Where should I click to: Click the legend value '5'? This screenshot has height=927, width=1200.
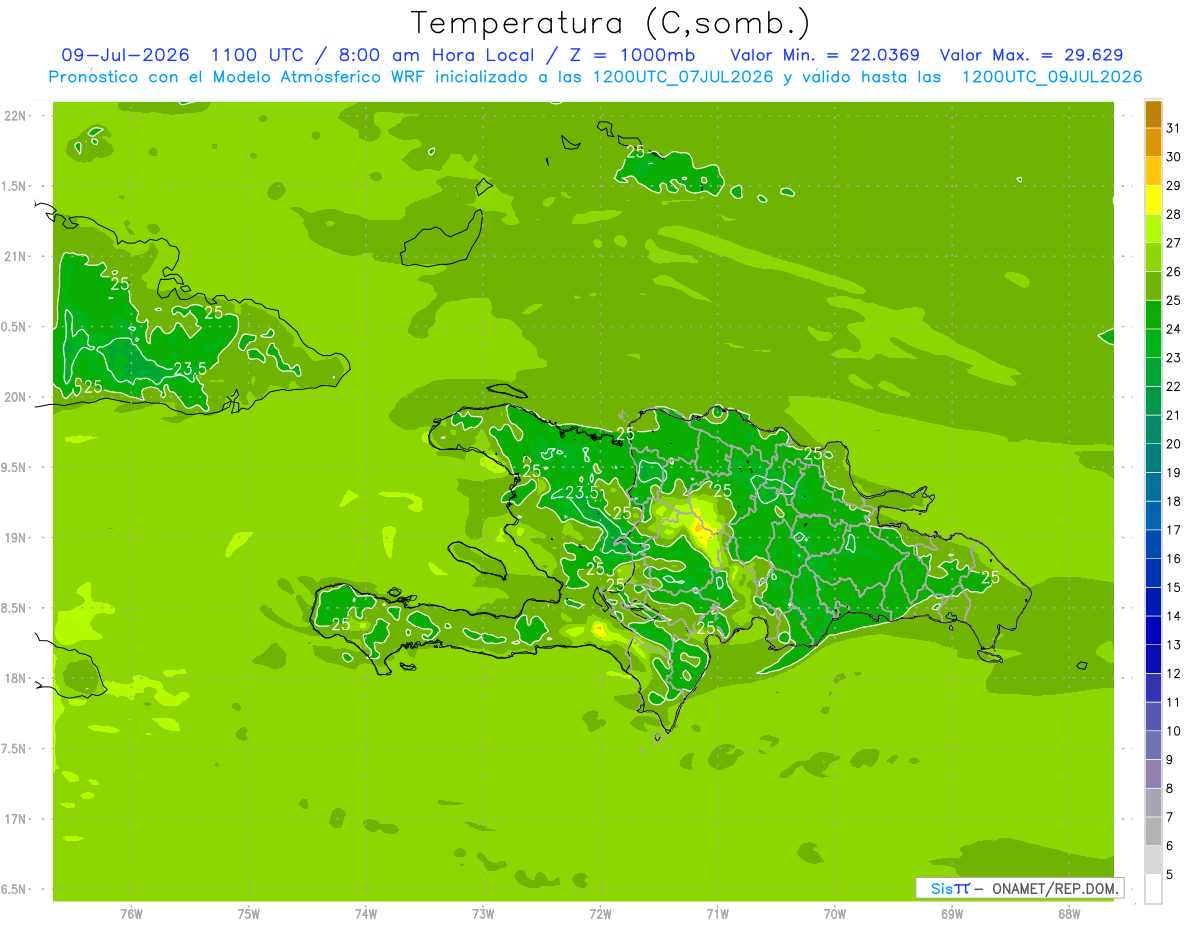point(1170,875)
